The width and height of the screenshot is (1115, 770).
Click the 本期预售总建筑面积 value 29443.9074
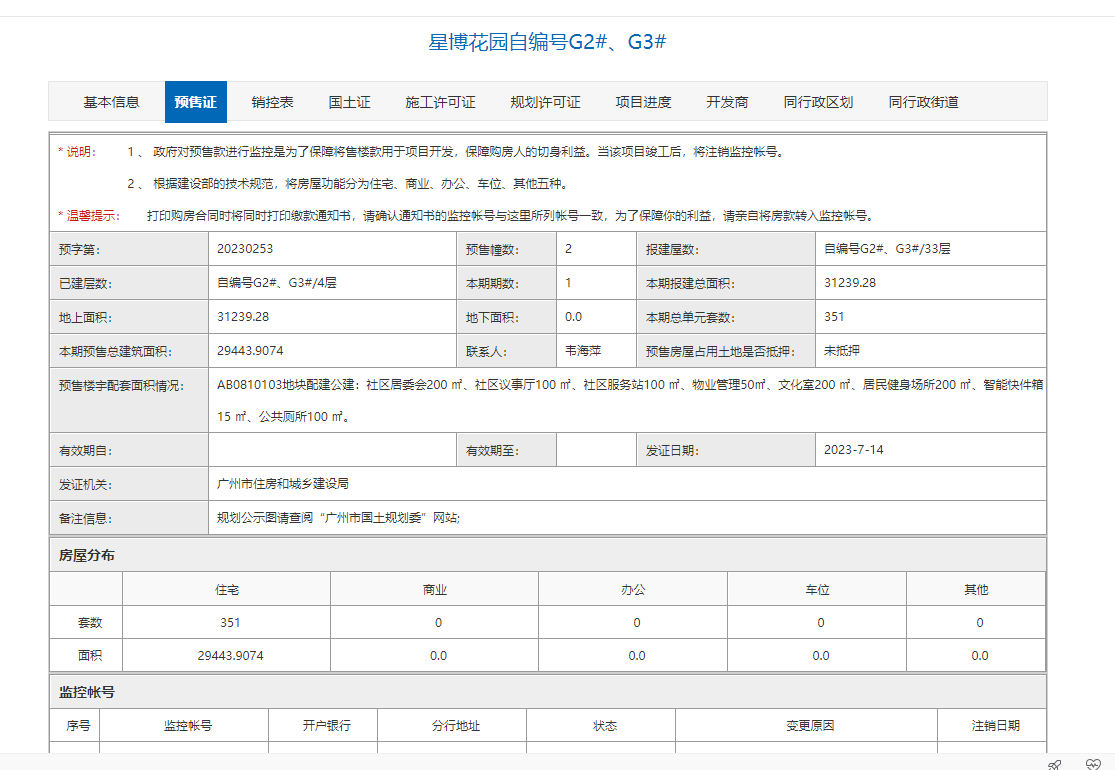[x=250, y=351]
